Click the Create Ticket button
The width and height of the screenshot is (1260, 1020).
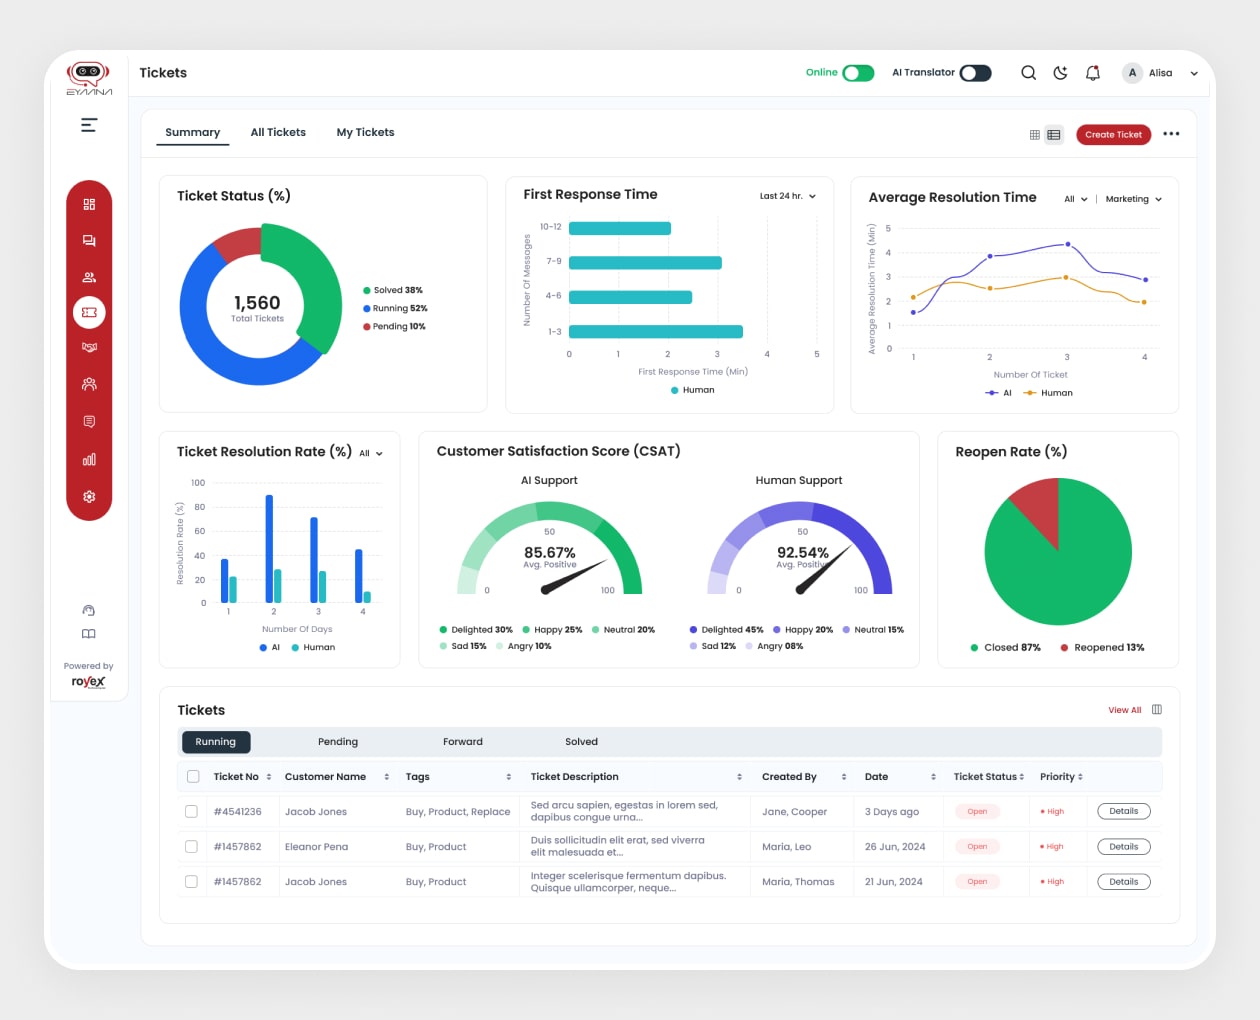pyautogui.click(x=1113, y=135)
